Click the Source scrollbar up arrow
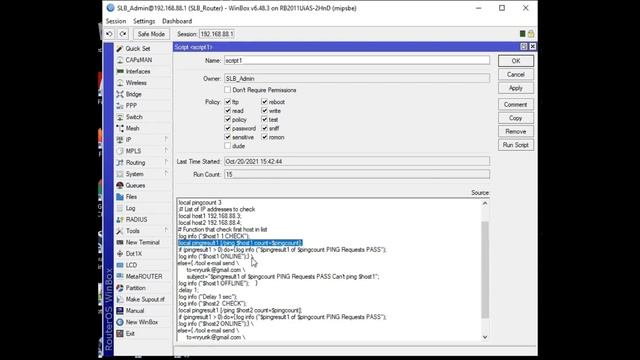 [485, 203]
